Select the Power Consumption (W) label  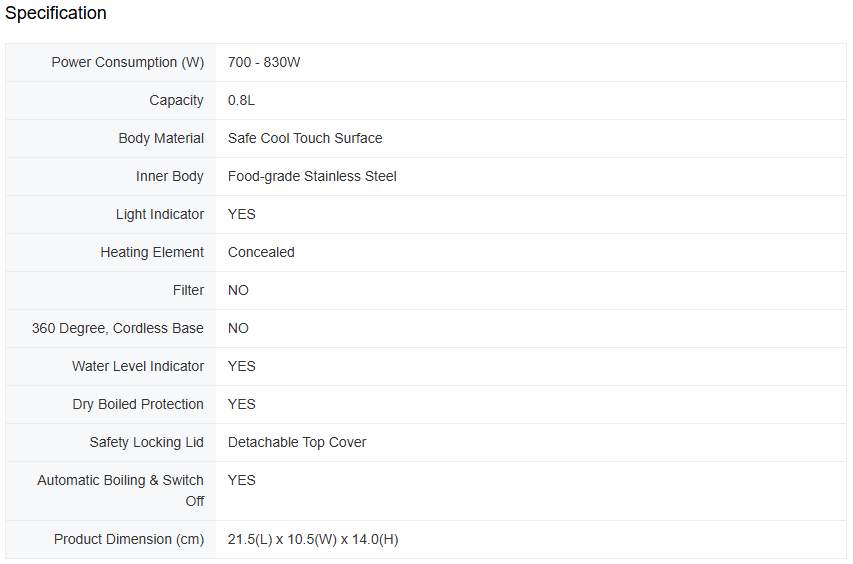coord(128,62)
